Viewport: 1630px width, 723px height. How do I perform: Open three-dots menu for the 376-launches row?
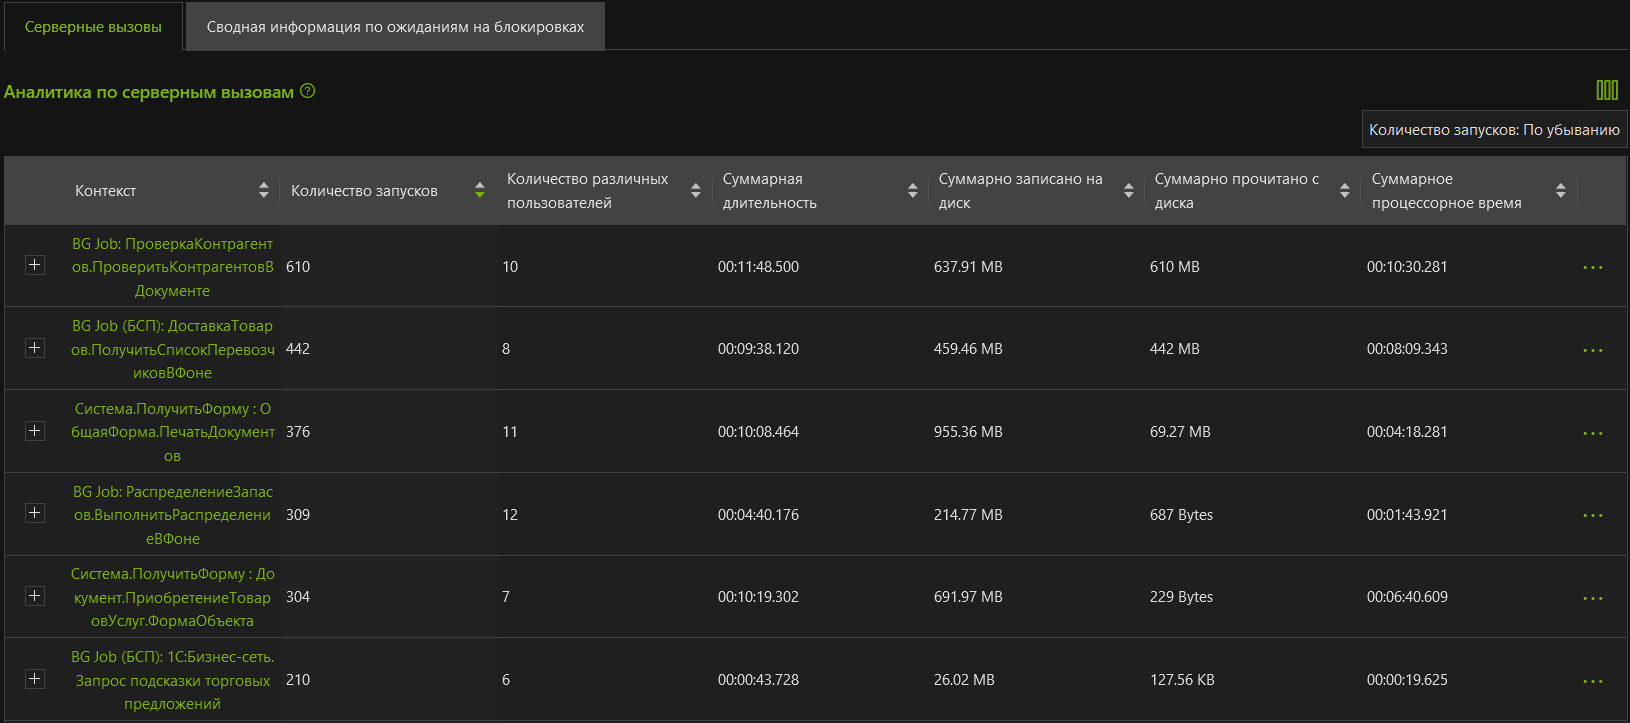coord(1592,433)
